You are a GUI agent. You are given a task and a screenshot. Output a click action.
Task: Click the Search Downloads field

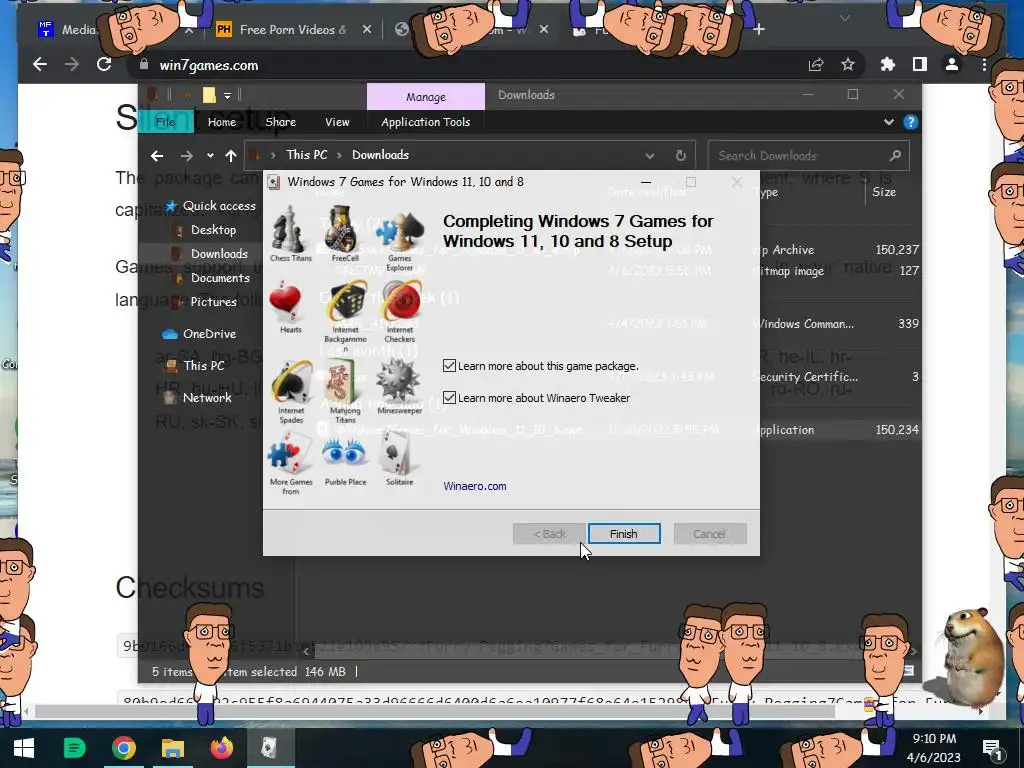click(808, 155)
